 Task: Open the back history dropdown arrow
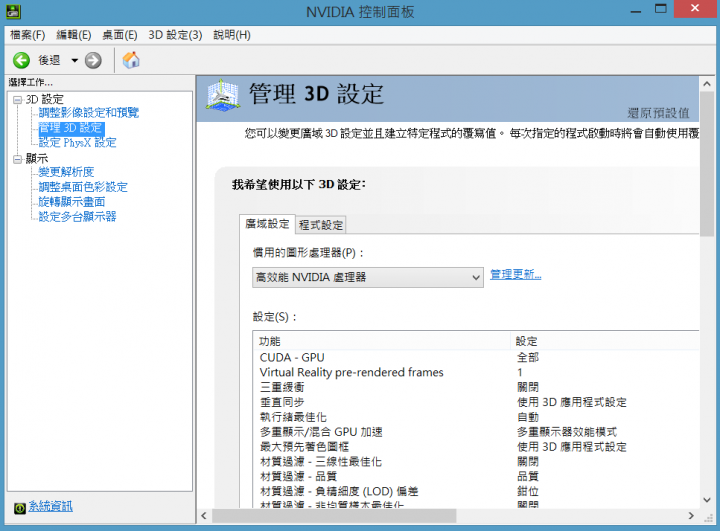74,60
